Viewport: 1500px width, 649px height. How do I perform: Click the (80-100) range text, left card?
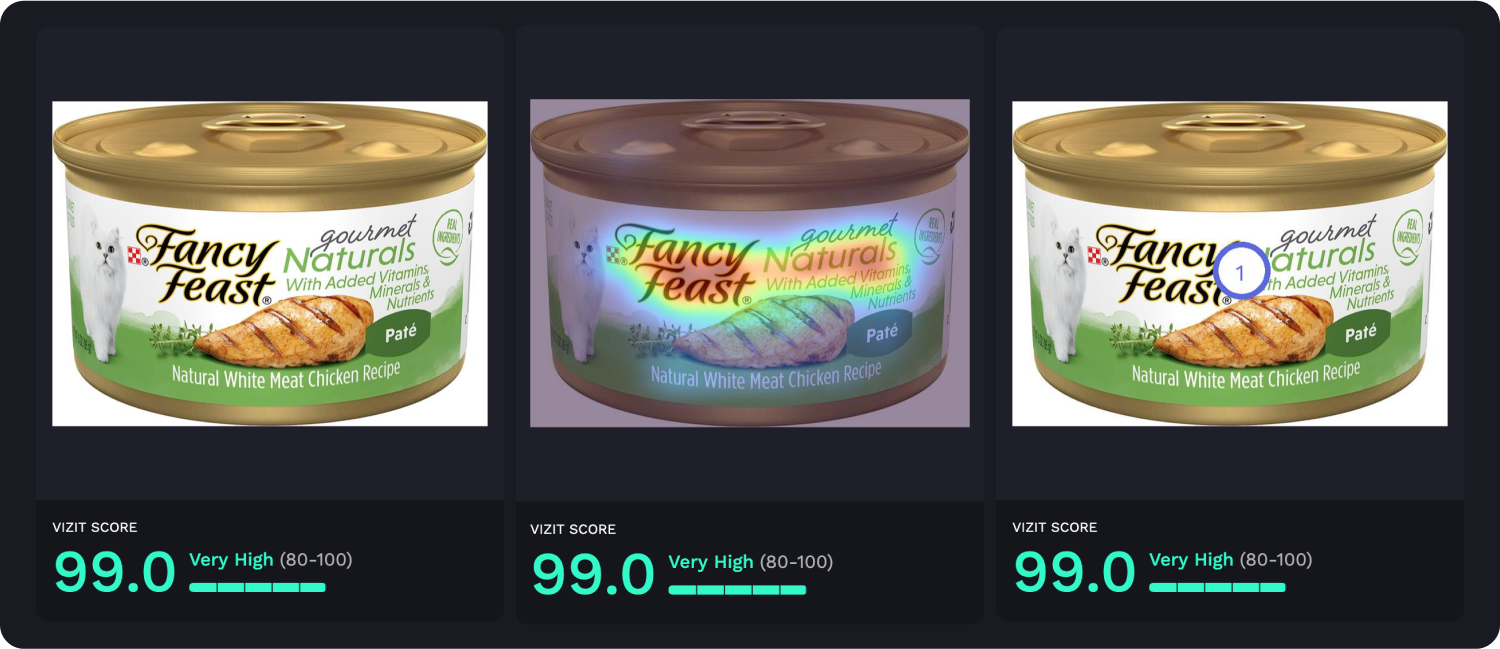pos(316,560)
